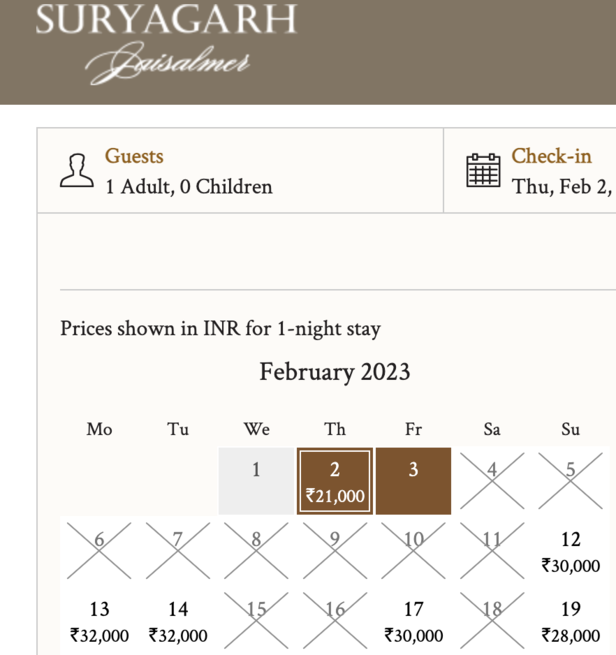Click unavailable date February 4

[x=492, y=481]
